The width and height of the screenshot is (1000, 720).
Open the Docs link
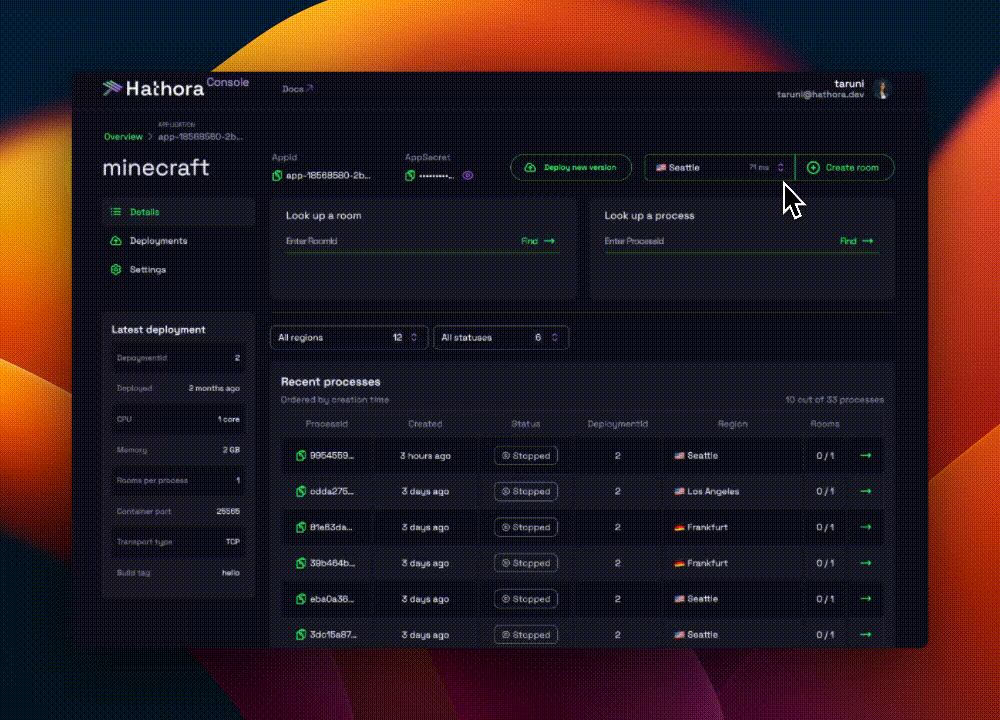tap(297, 89)
